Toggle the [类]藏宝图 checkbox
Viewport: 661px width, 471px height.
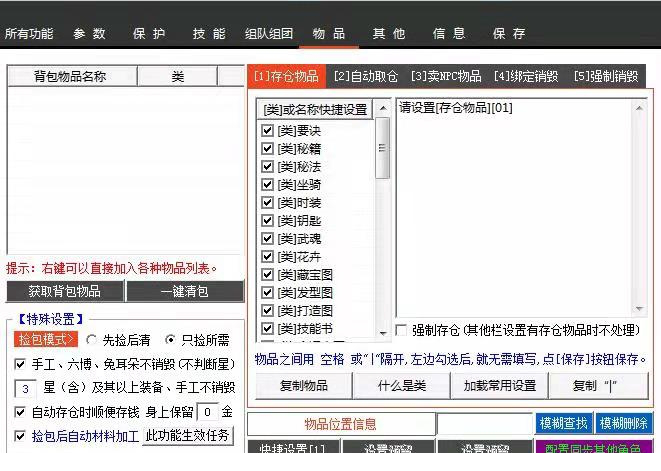[267, 275]
